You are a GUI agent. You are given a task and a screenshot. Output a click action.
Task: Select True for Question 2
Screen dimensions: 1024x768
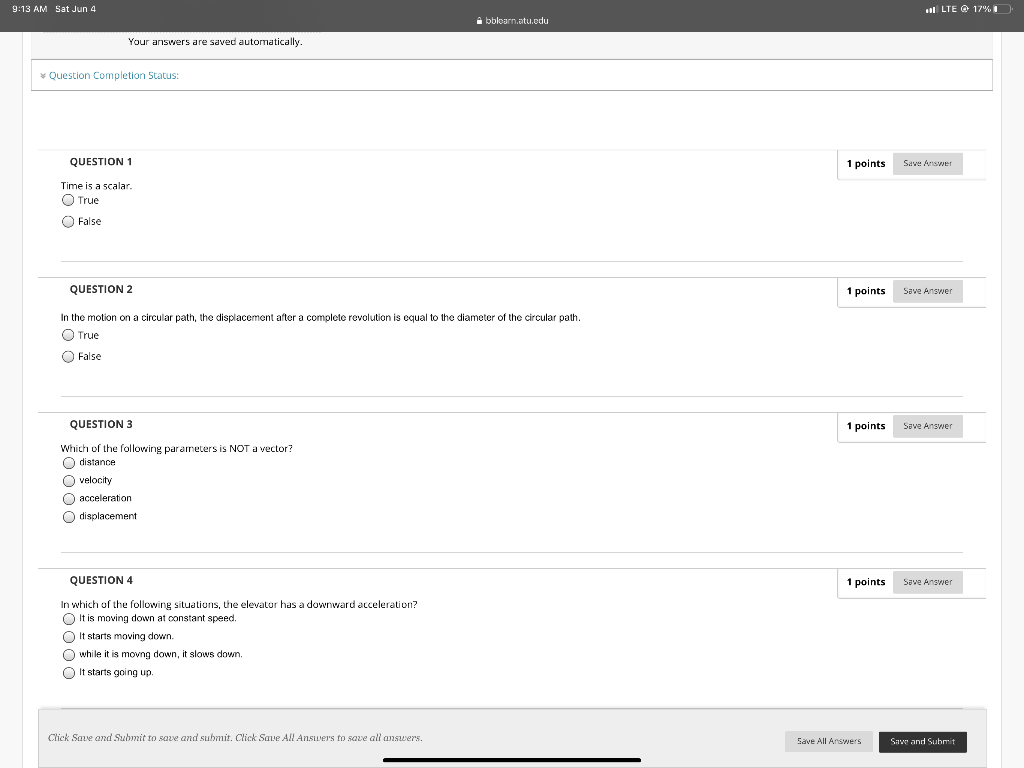(68, 335)
